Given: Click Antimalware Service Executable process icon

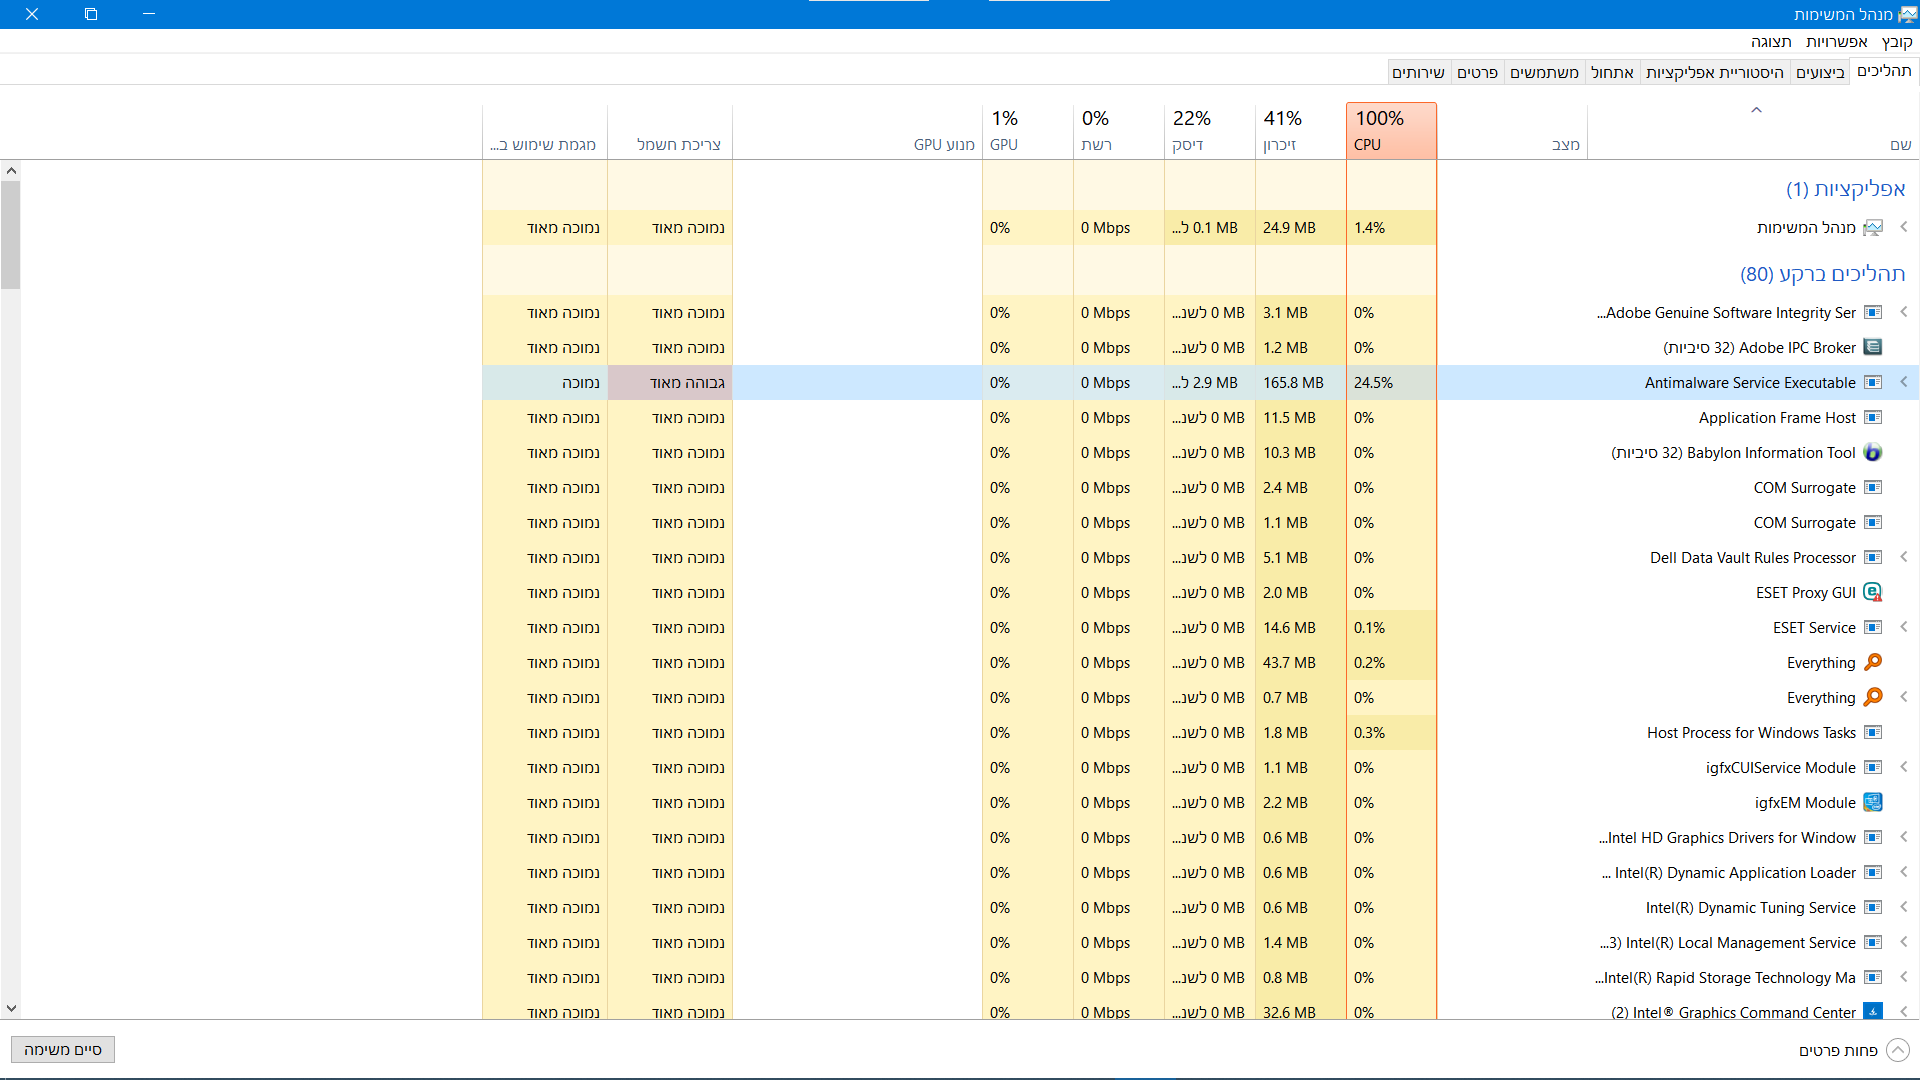Looking at the screenshot, I should 1873,383.
